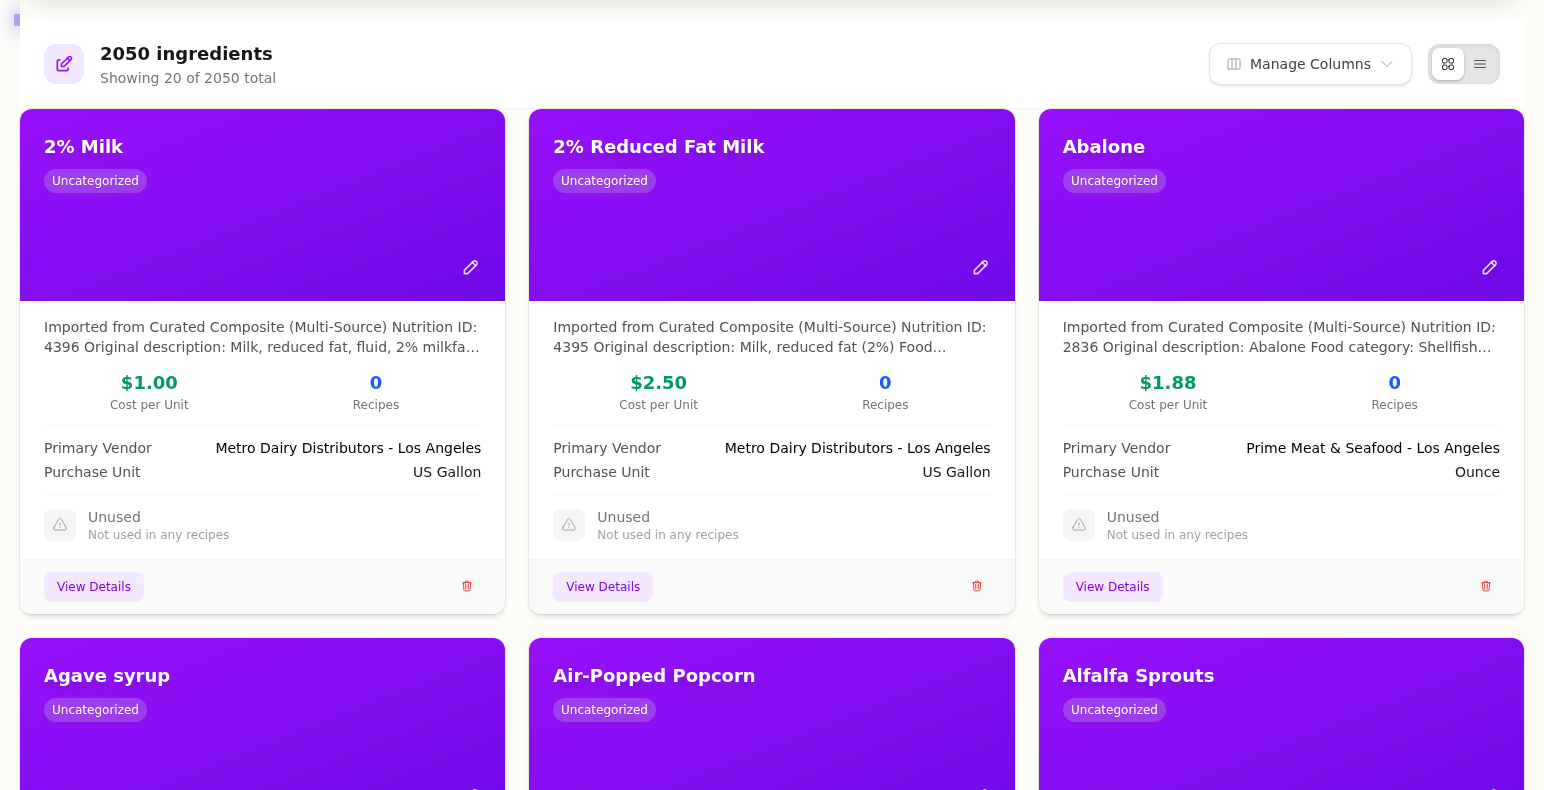This screenshot has width=1544, height=790.
Task: Open the Agave syrup ingredient card
Action: coord(107,676)
